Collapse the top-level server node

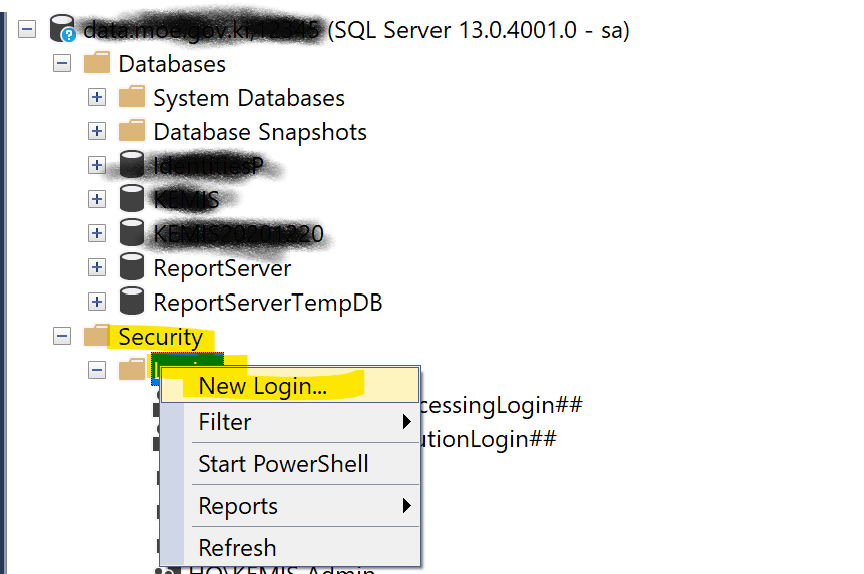point(27,30)
